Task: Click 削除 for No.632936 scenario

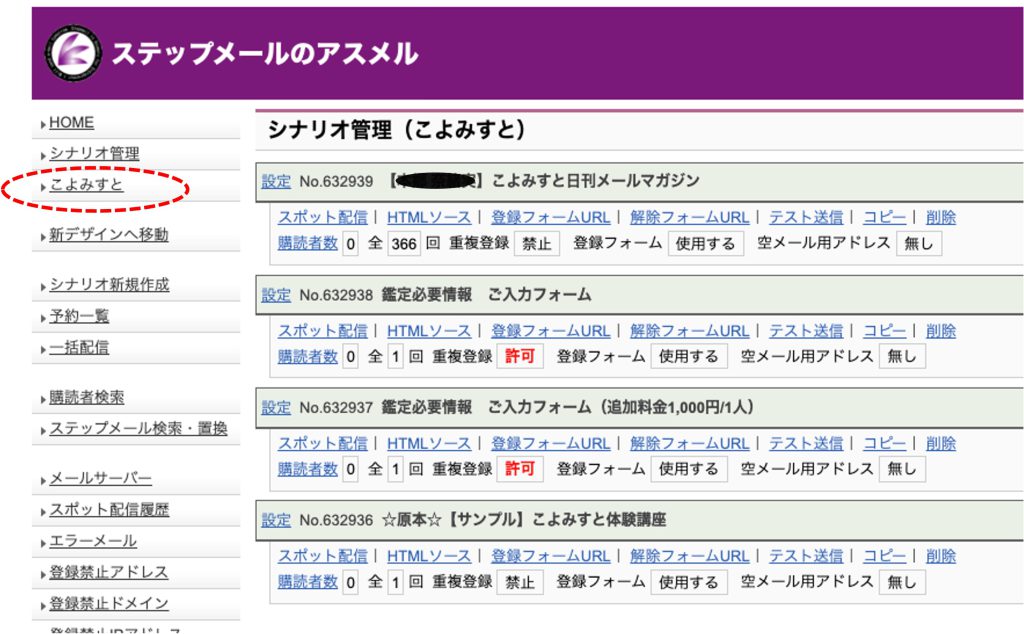Action: click(x=940, y=556)
